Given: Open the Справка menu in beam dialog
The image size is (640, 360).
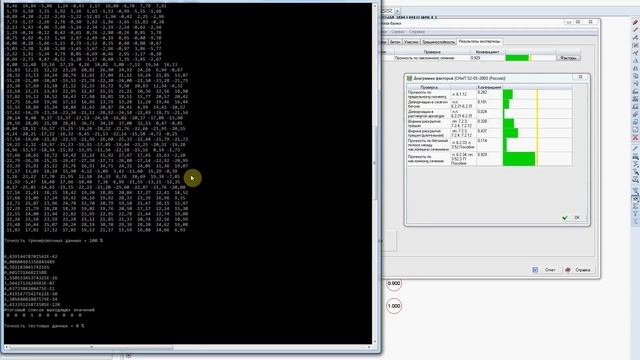Looking at the screenshot, I should tap(417, 32).
